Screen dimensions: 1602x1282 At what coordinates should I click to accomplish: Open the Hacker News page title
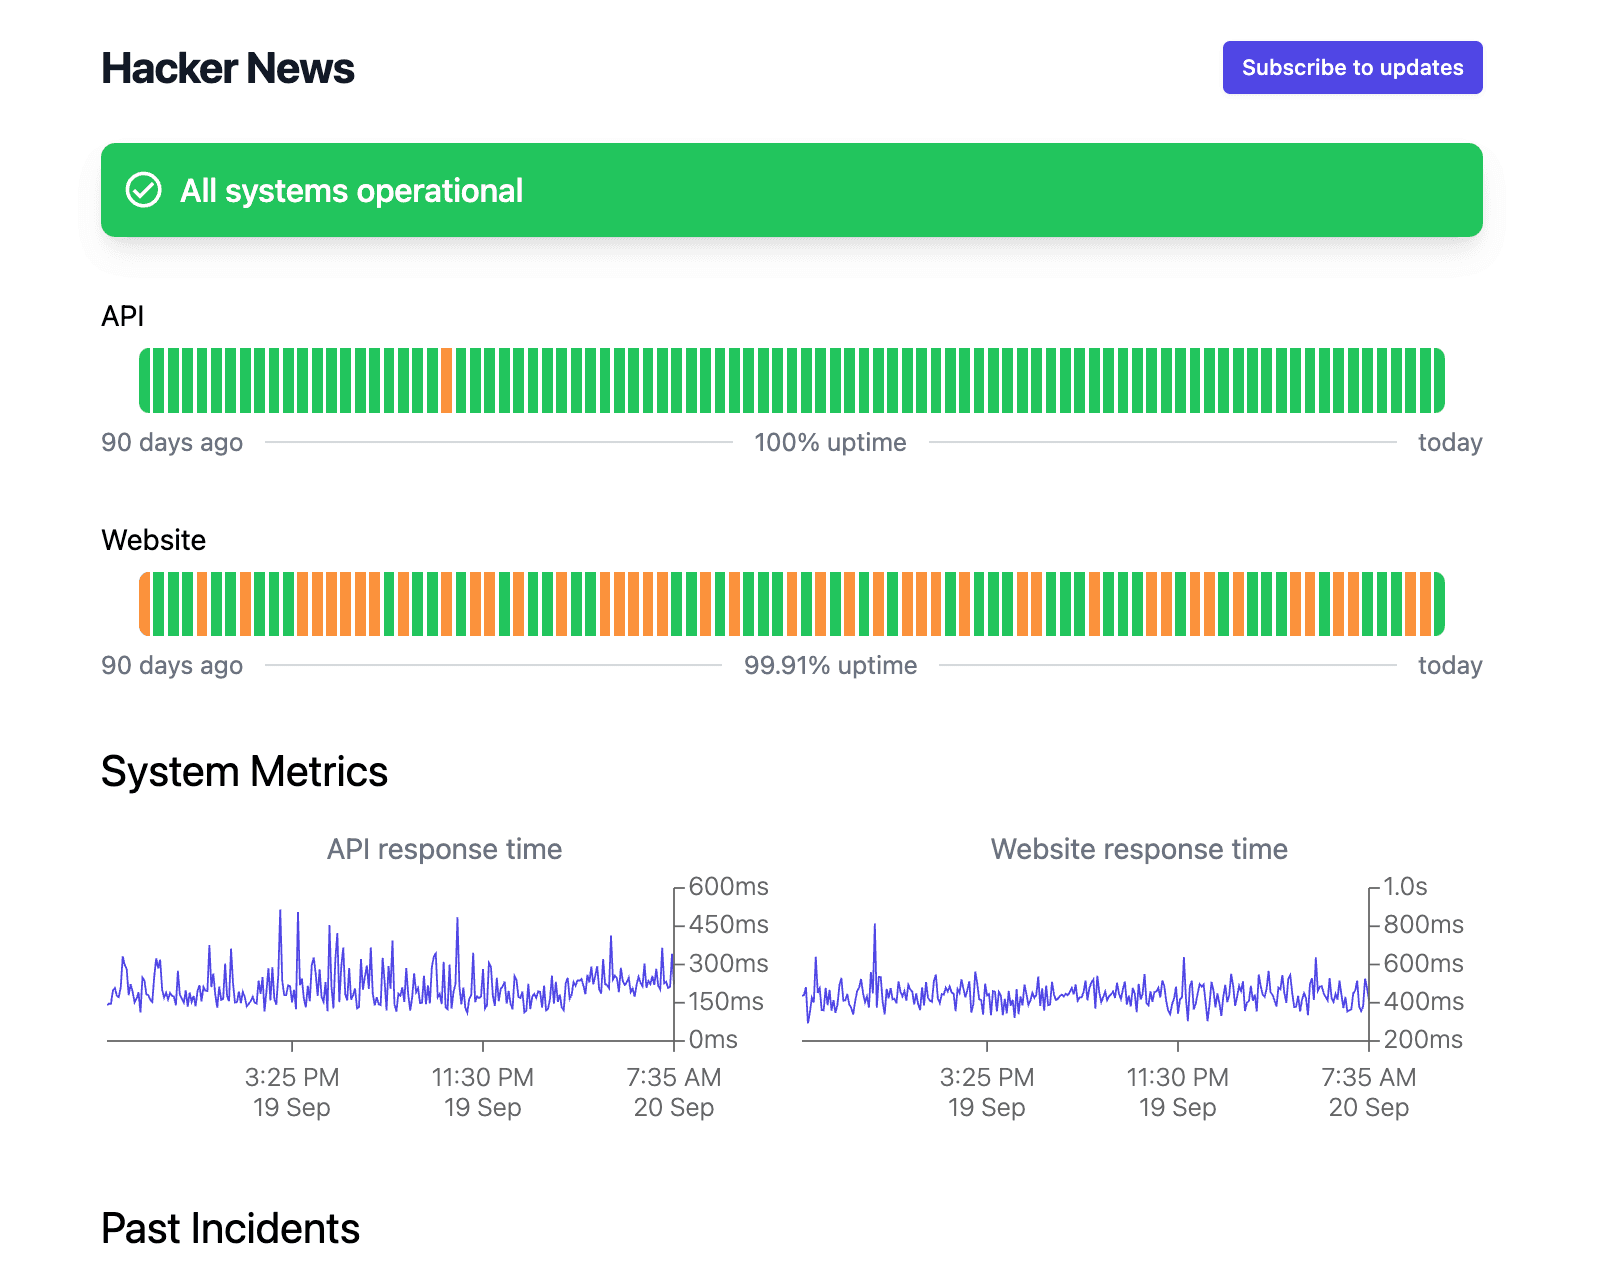pyautogui.click(x=228, y=69)
